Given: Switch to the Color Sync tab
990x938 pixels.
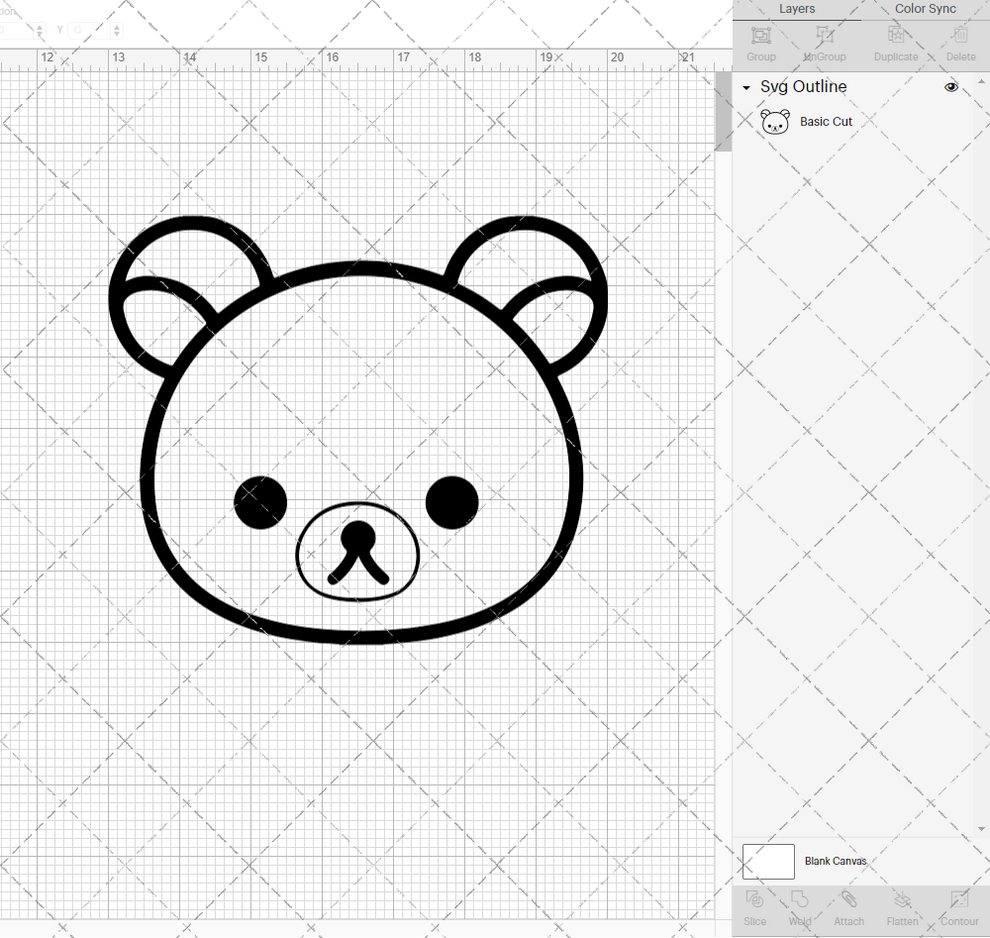Looking at the screenshot, I should [x=924, y=9].
